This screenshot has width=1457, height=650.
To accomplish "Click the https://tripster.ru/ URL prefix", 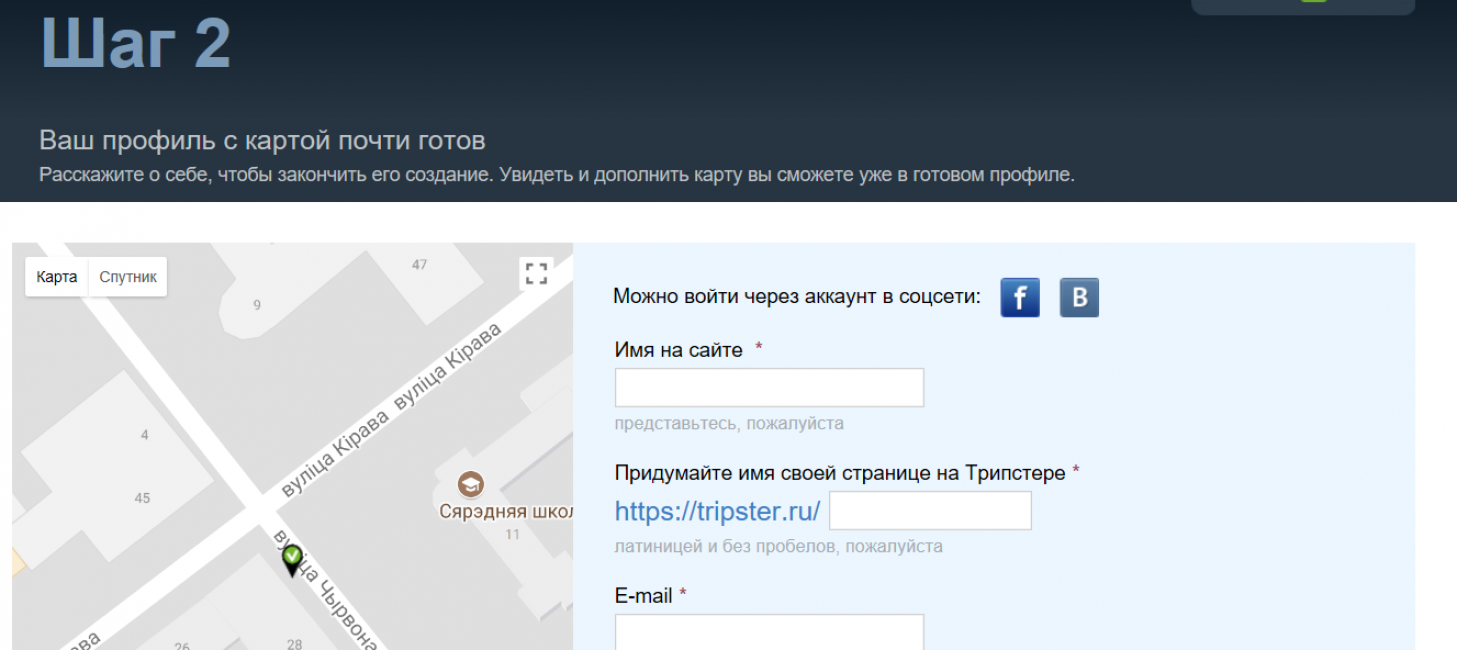I will [717, 512].
